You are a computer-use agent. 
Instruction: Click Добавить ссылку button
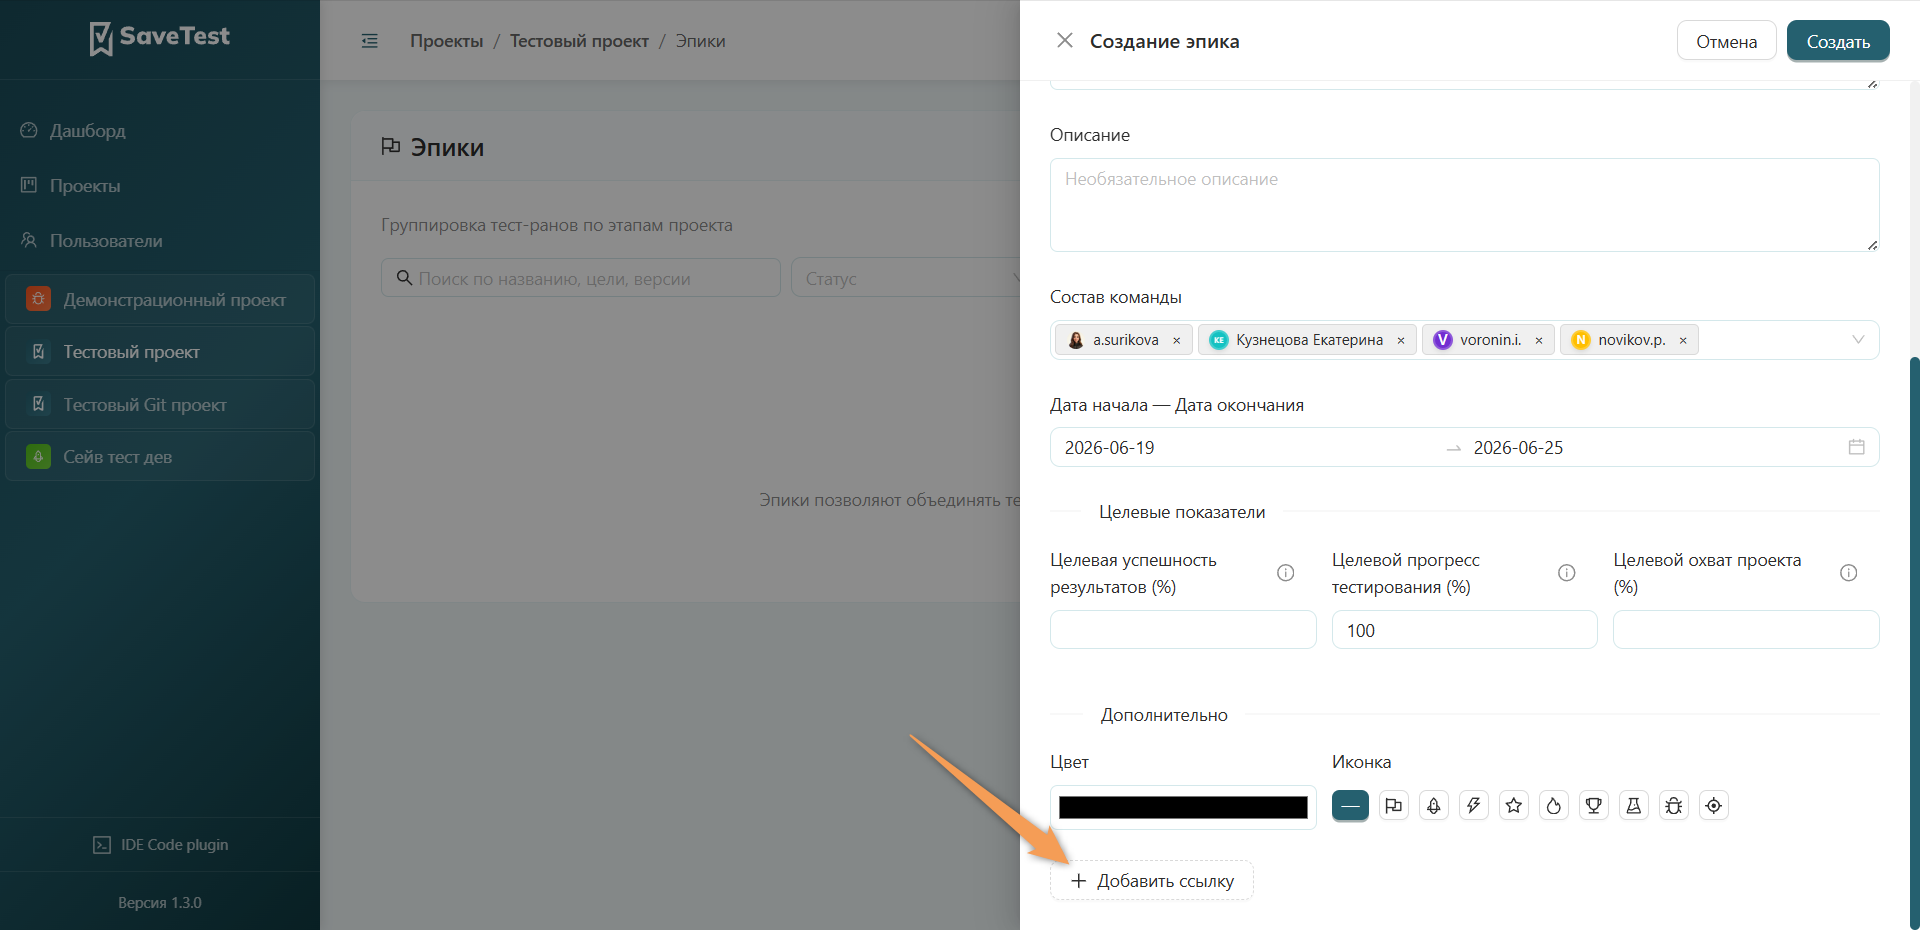1151,881
